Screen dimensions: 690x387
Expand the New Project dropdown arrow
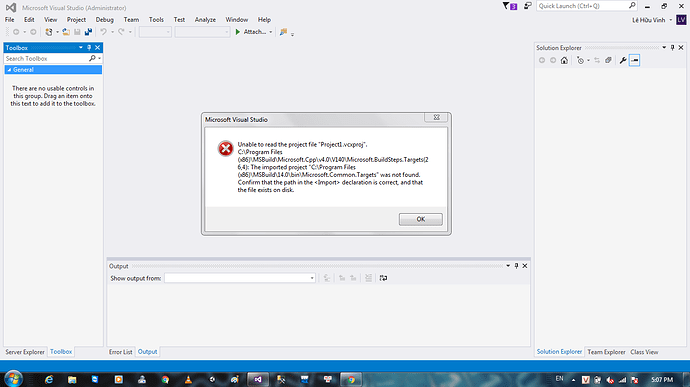click(x=57, y=32)
